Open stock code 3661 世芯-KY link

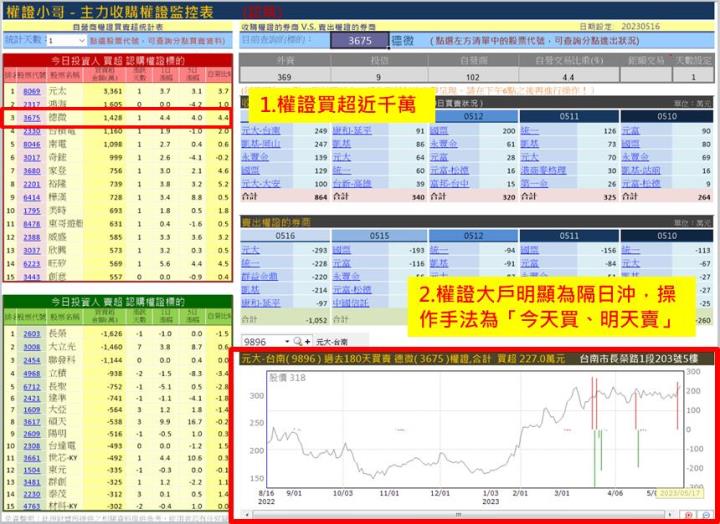click(x=32, y=458)
